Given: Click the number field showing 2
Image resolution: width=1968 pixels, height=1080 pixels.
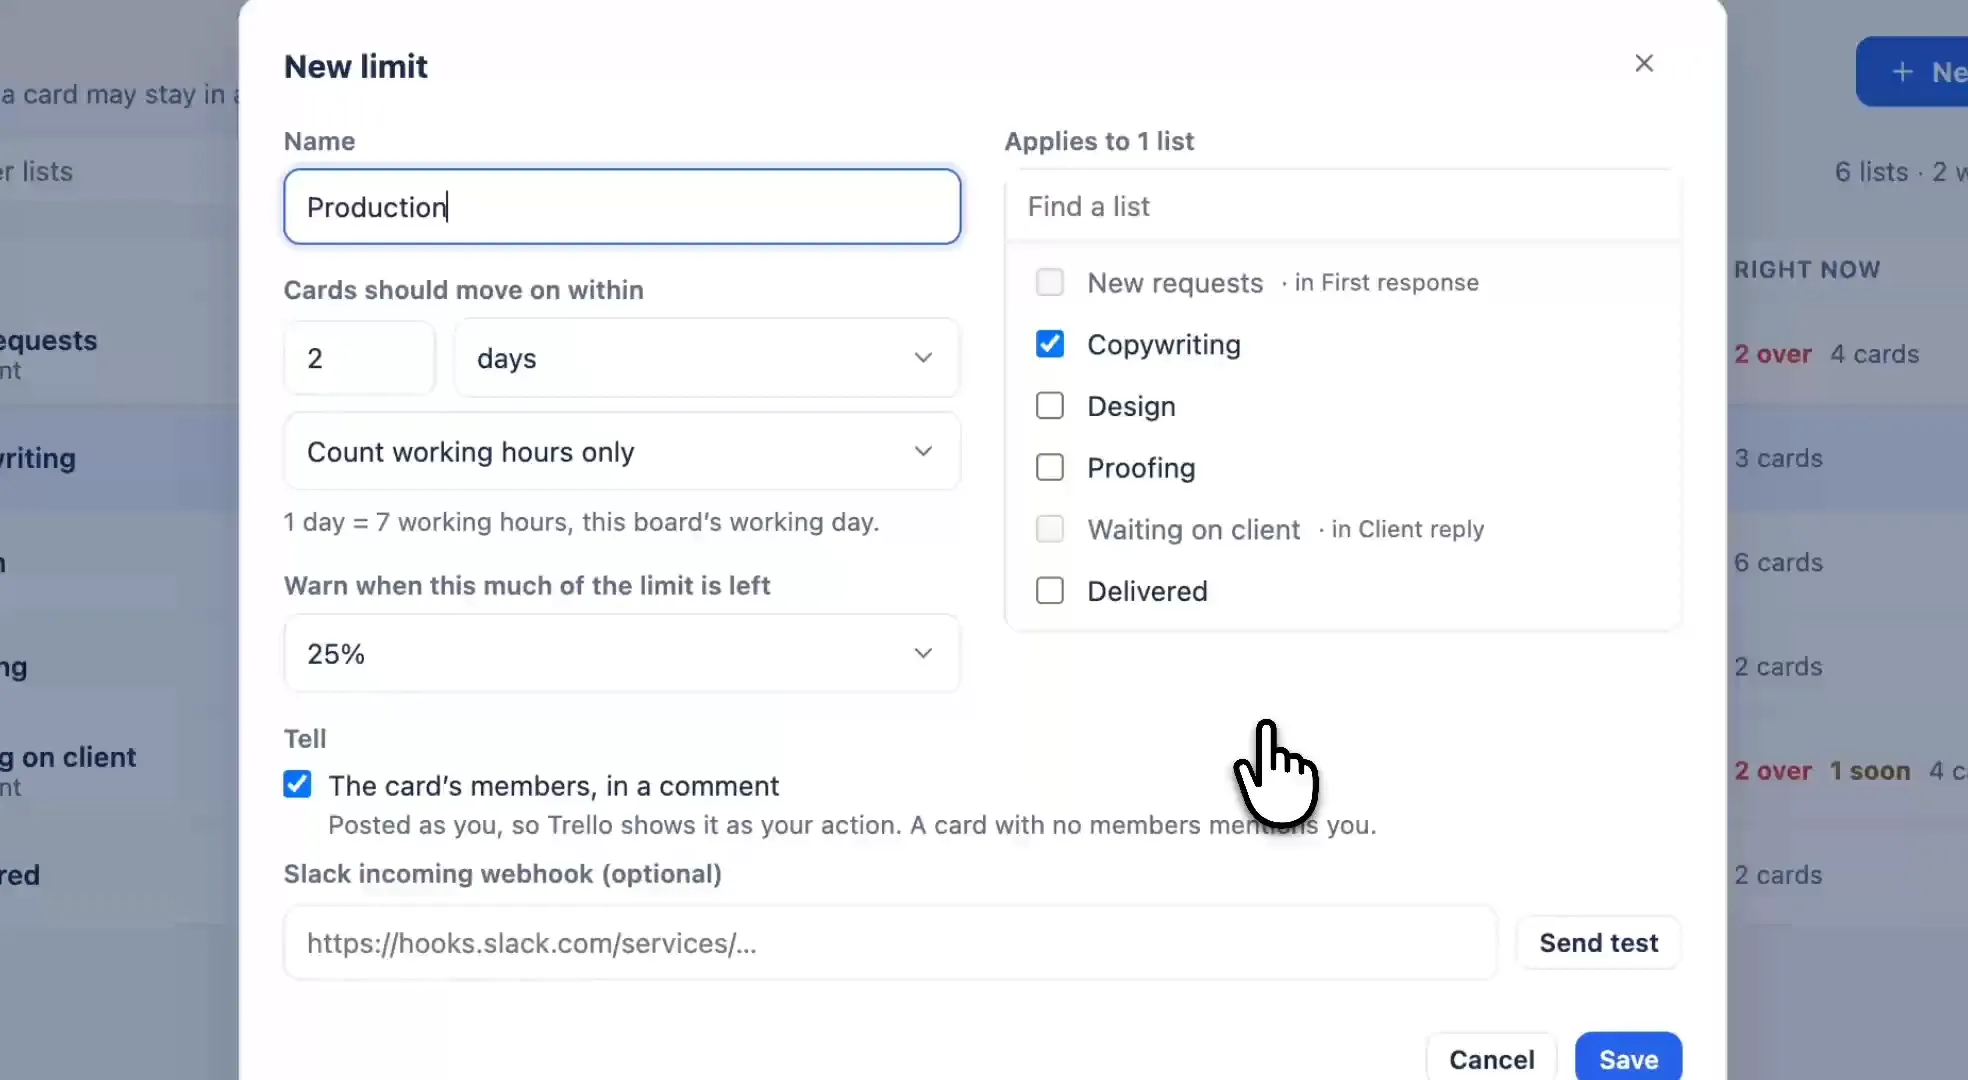Looking at the screenshot, I should click(x=360, y=358).
